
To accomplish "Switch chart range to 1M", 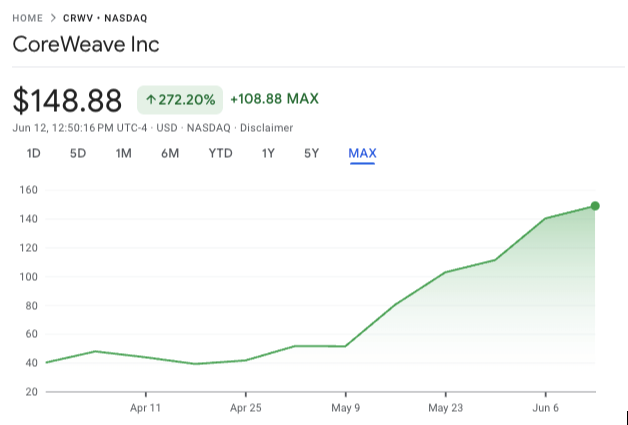I will (123, 153).
